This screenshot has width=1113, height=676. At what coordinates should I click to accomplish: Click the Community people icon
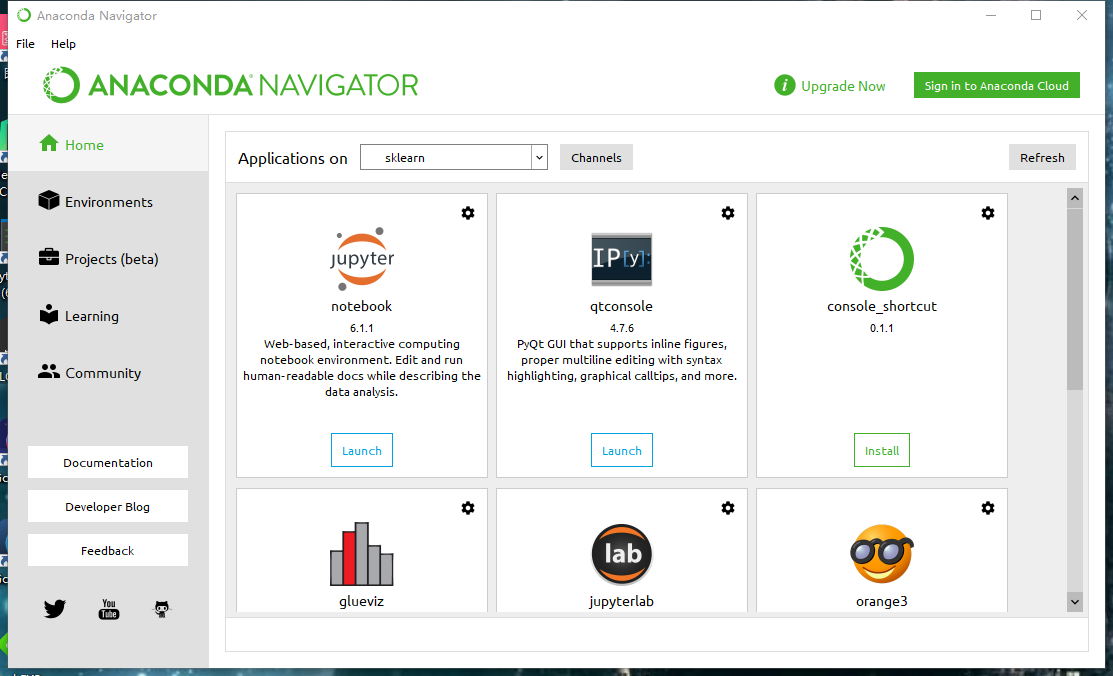49,371
